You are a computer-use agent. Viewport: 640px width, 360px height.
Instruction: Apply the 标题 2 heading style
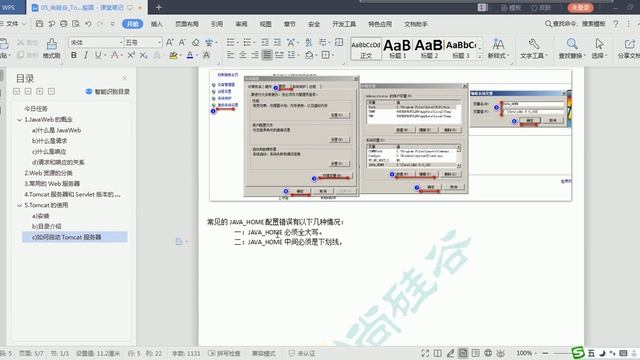429,49
